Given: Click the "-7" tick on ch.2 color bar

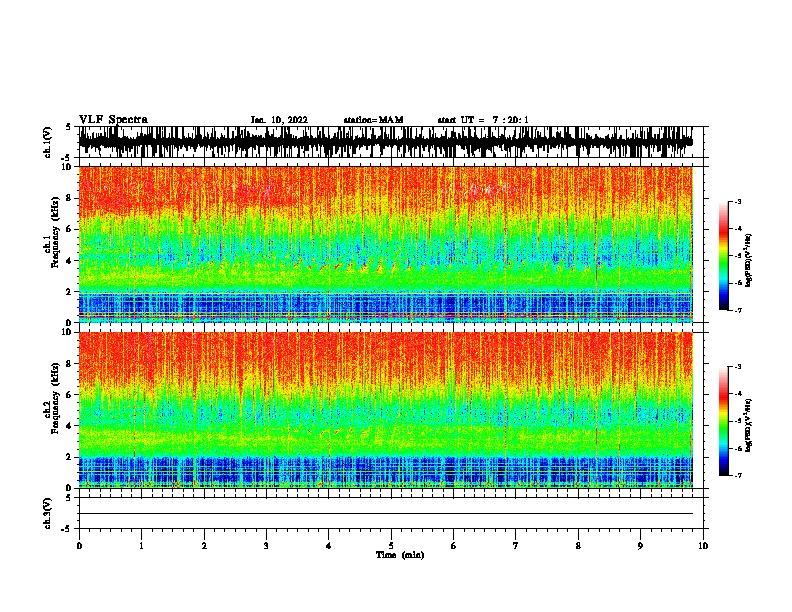Looking at the screenshot, I should coord(738,475).
